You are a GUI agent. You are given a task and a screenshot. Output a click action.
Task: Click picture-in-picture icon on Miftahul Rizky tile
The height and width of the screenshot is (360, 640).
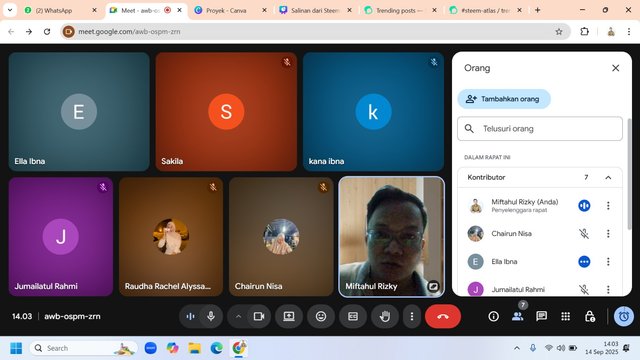click(x=433, y=287)
